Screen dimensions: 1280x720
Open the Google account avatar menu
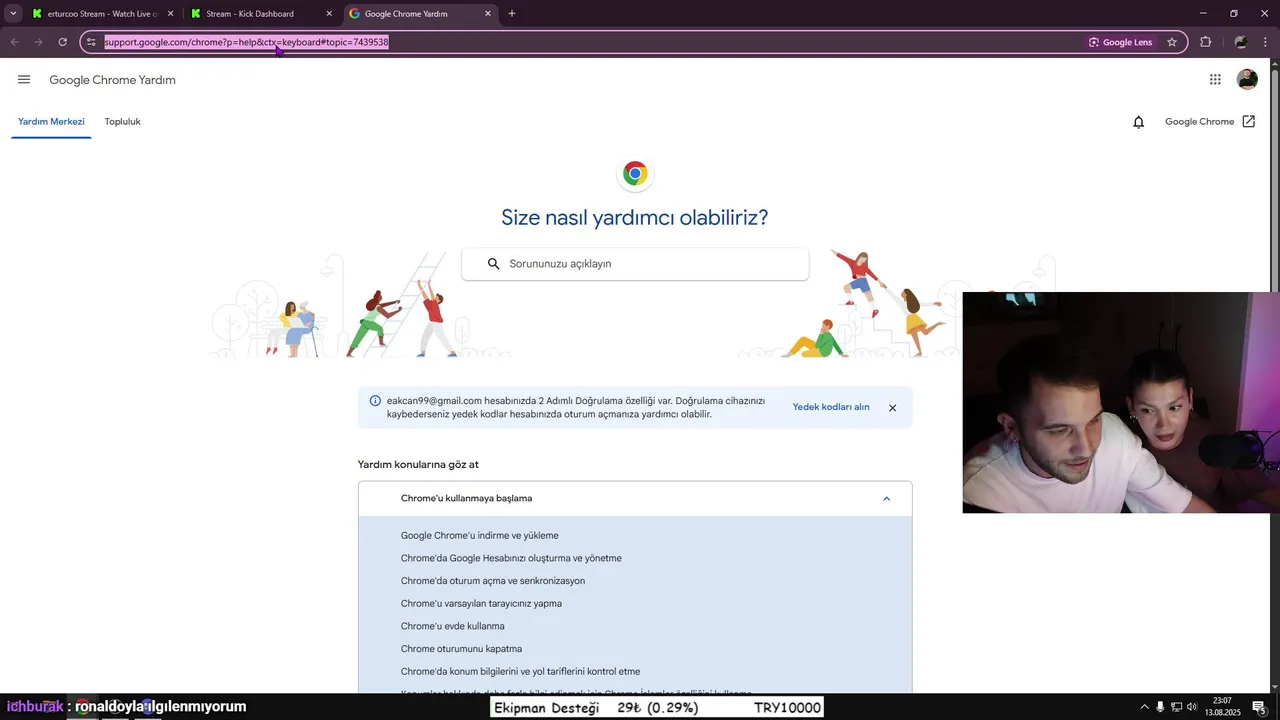pyautogui.click(x=1247, y=80)
